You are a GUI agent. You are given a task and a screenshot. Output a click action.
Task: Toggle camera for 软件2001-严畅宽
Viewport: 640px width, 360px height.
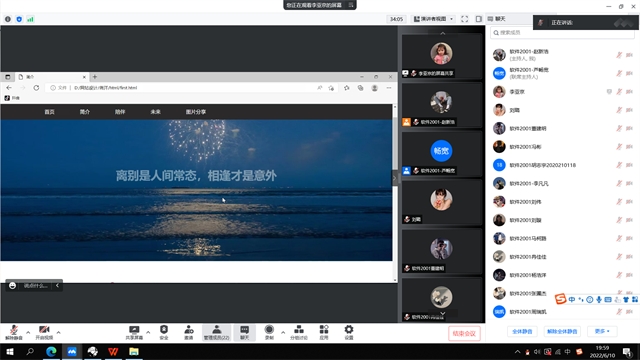coord(629,73)
